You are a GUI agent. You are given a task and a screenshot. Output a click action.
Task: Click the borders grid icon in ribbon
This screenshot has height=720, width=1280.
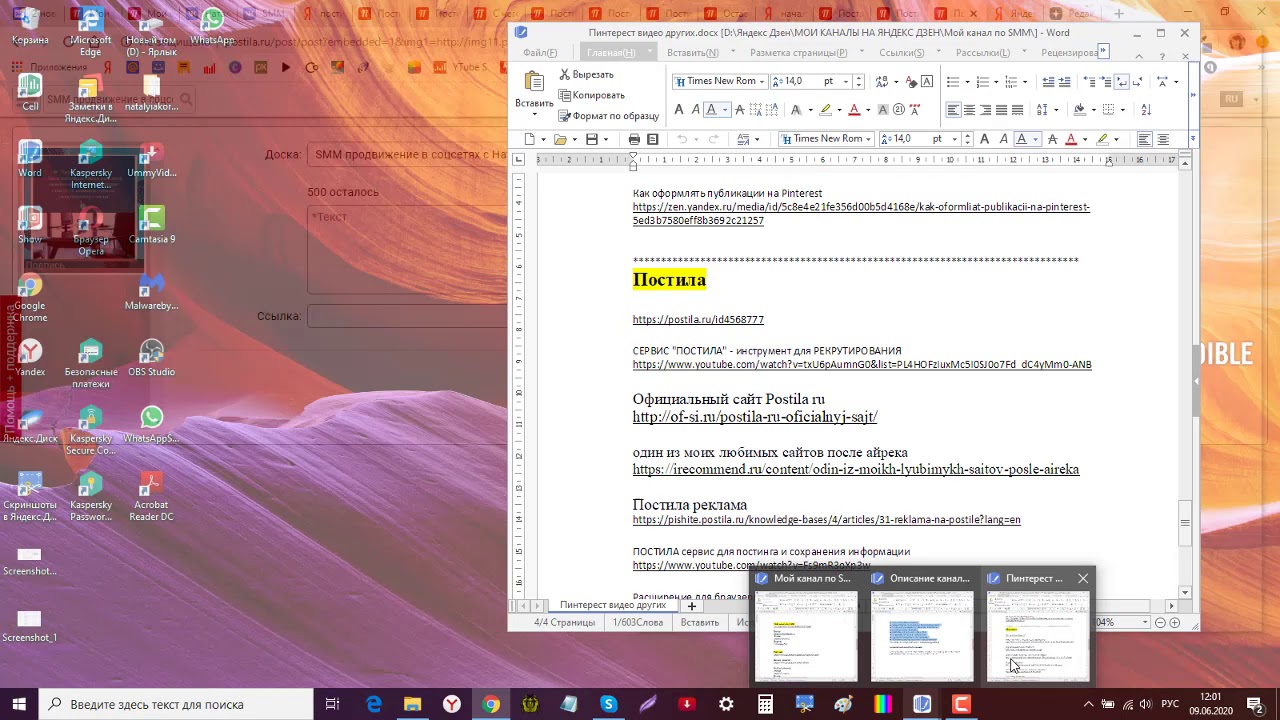(1110, 110)
